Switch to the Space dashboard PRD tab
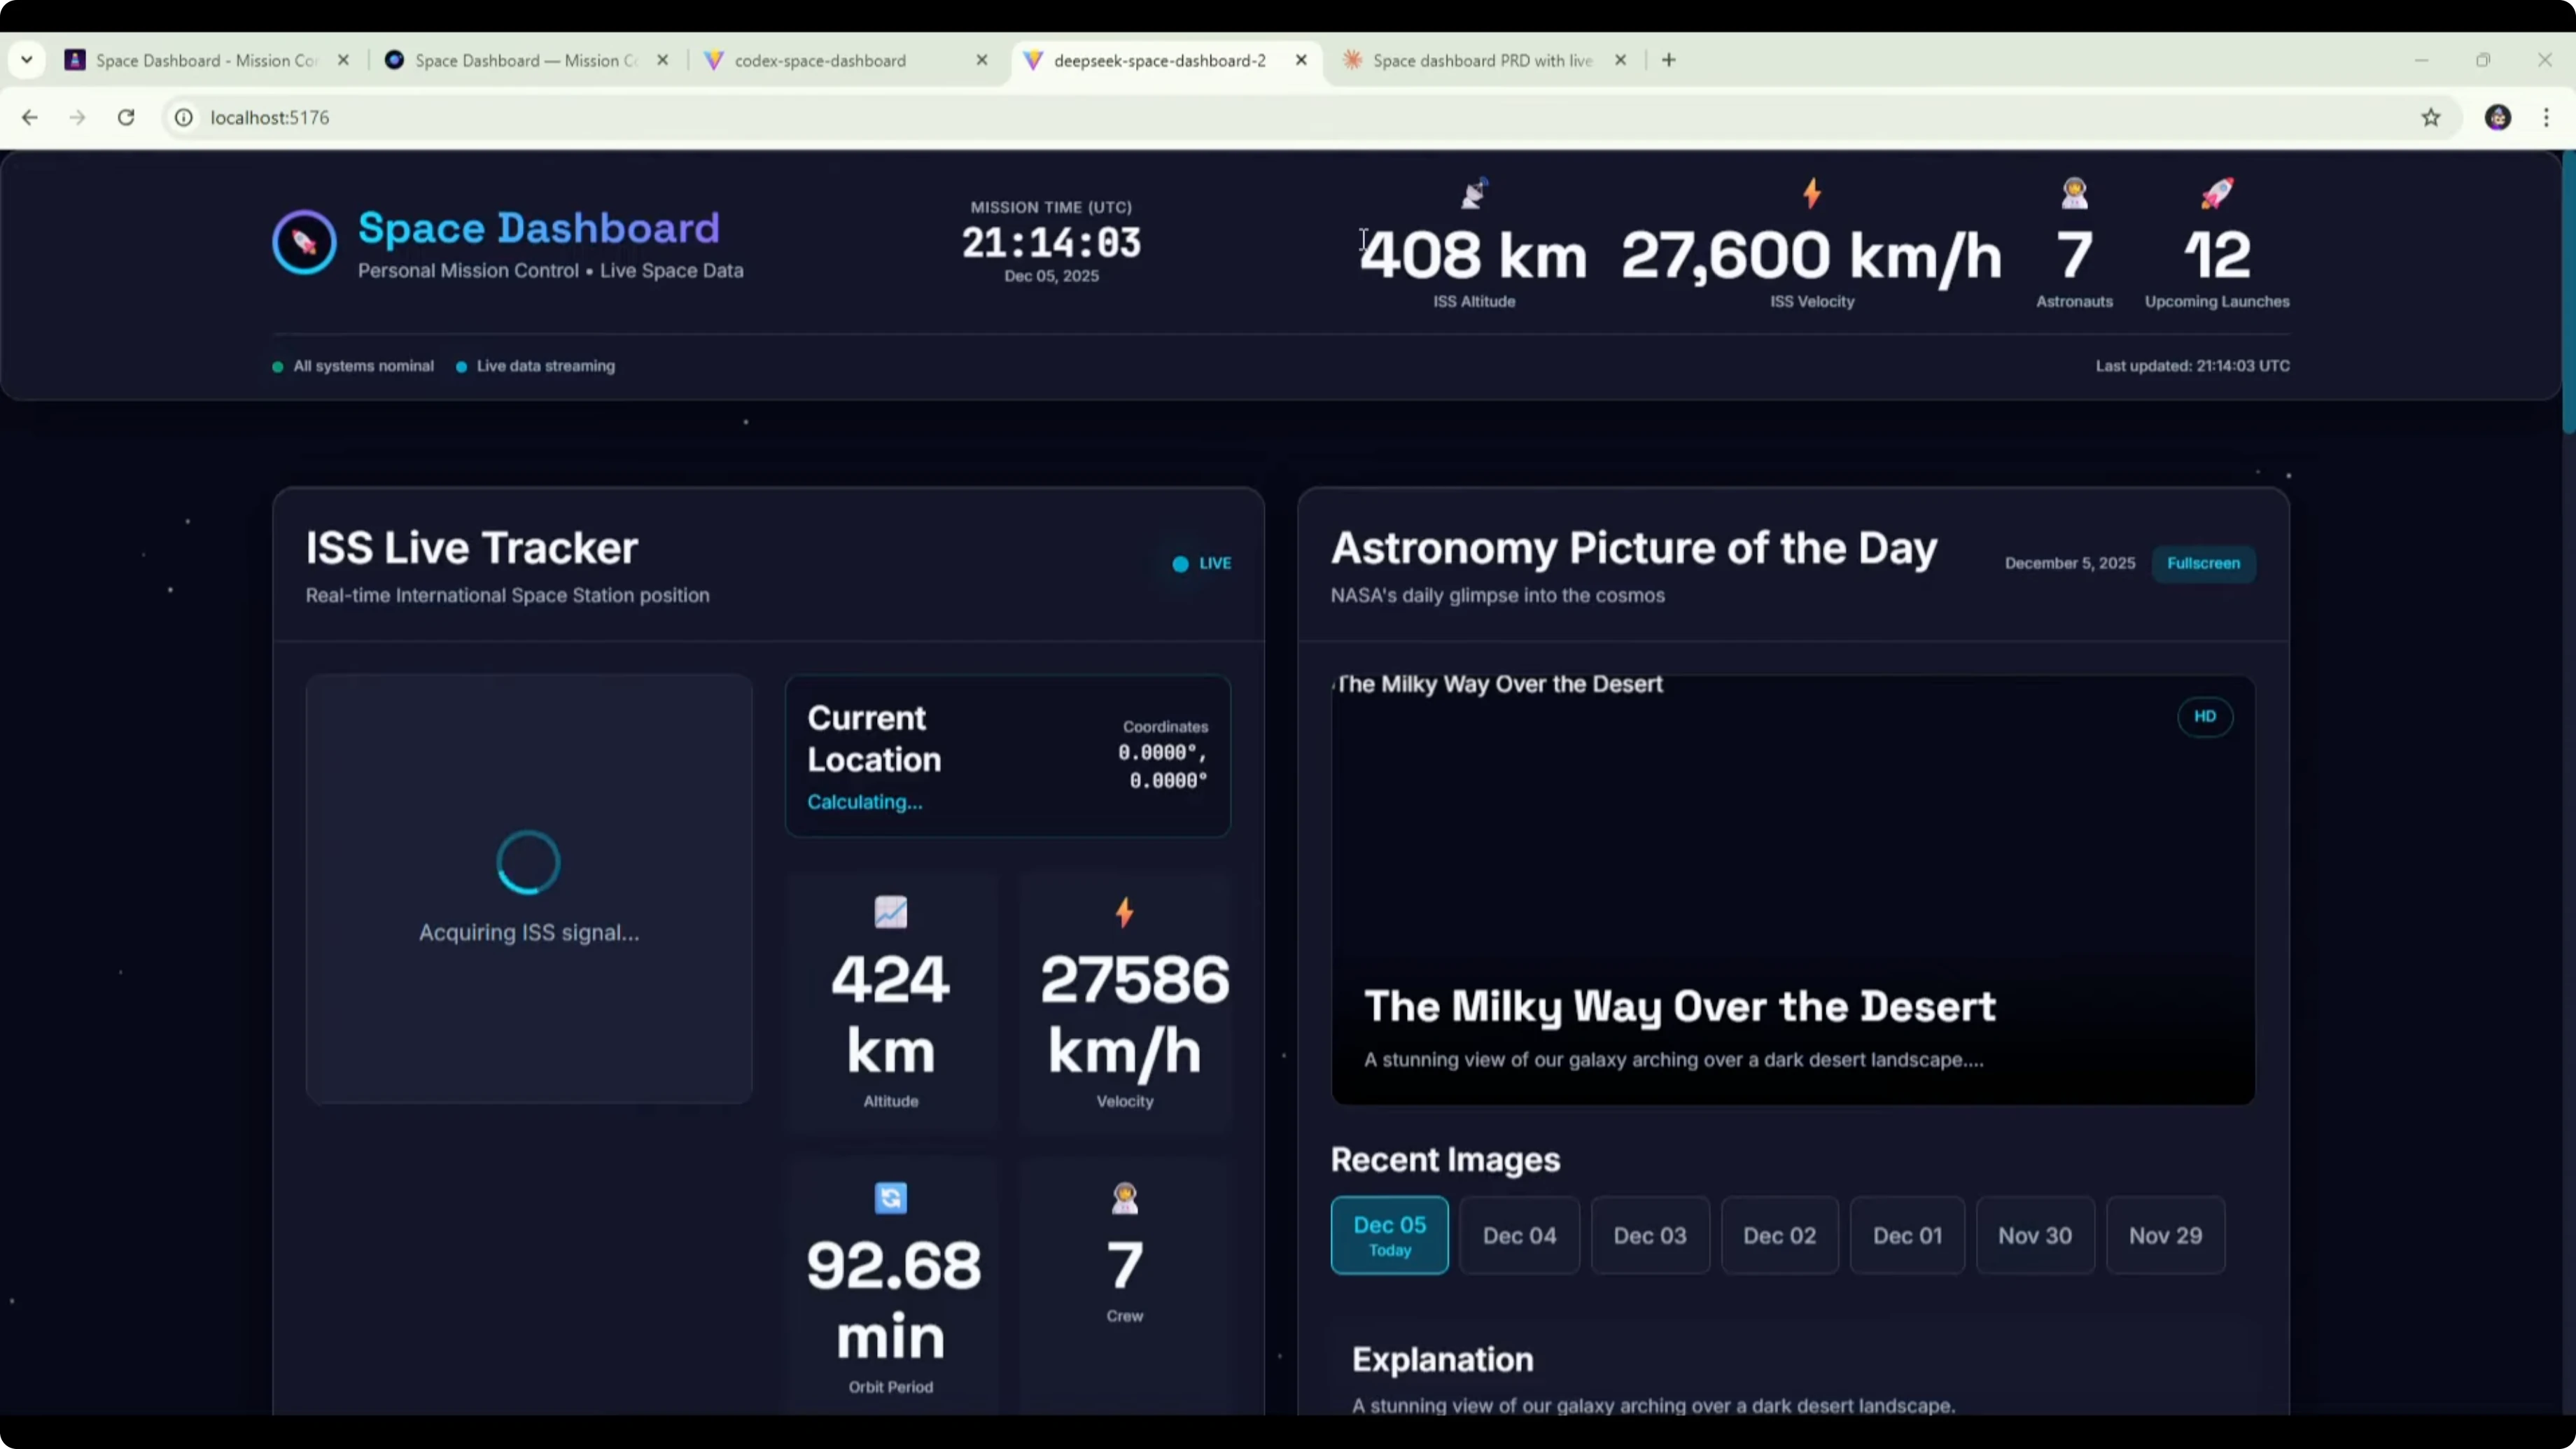This screenshot has height=1449, width=2576. (x=1482, y=61)
